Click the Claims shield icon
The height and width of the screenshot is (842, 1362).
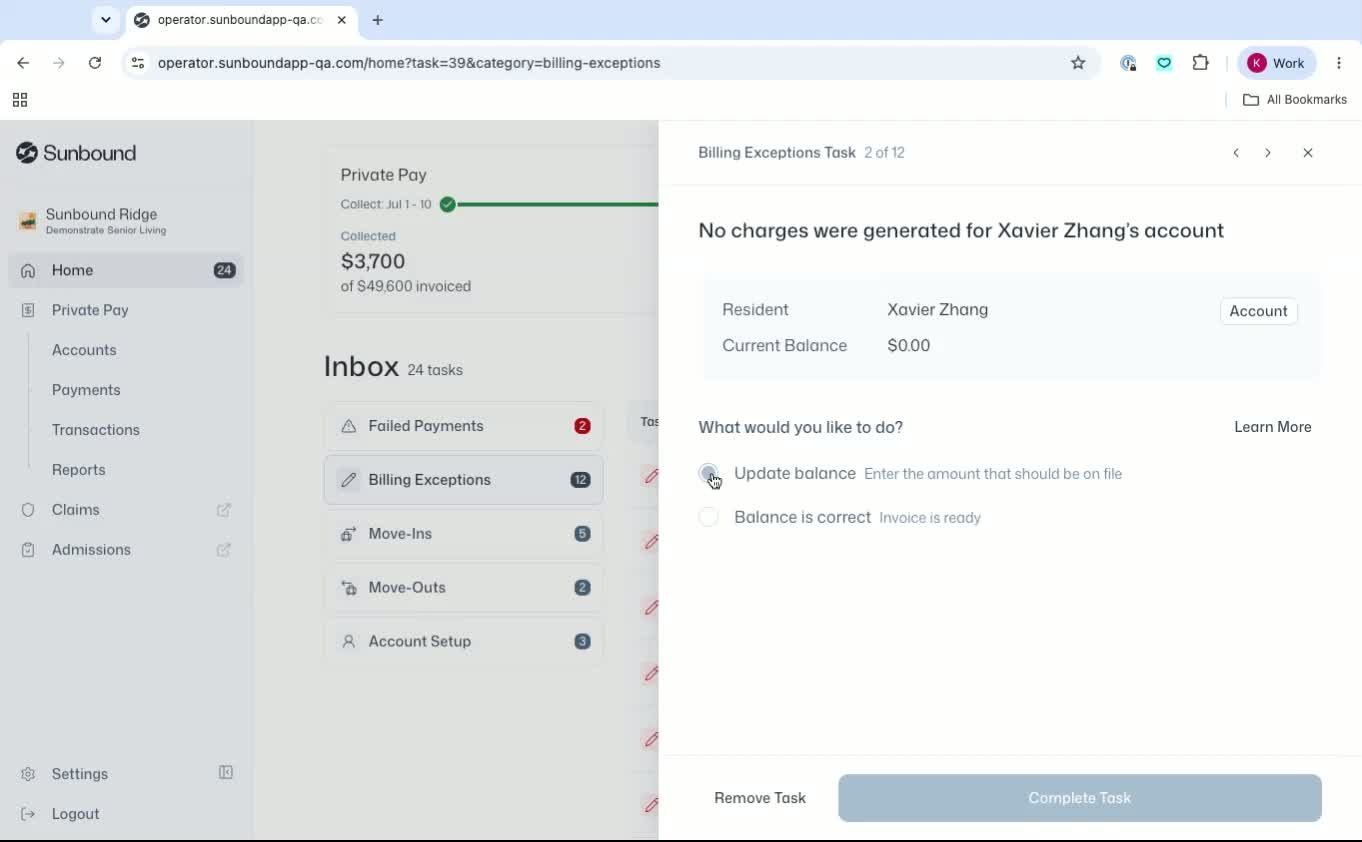tap(28, 510)
